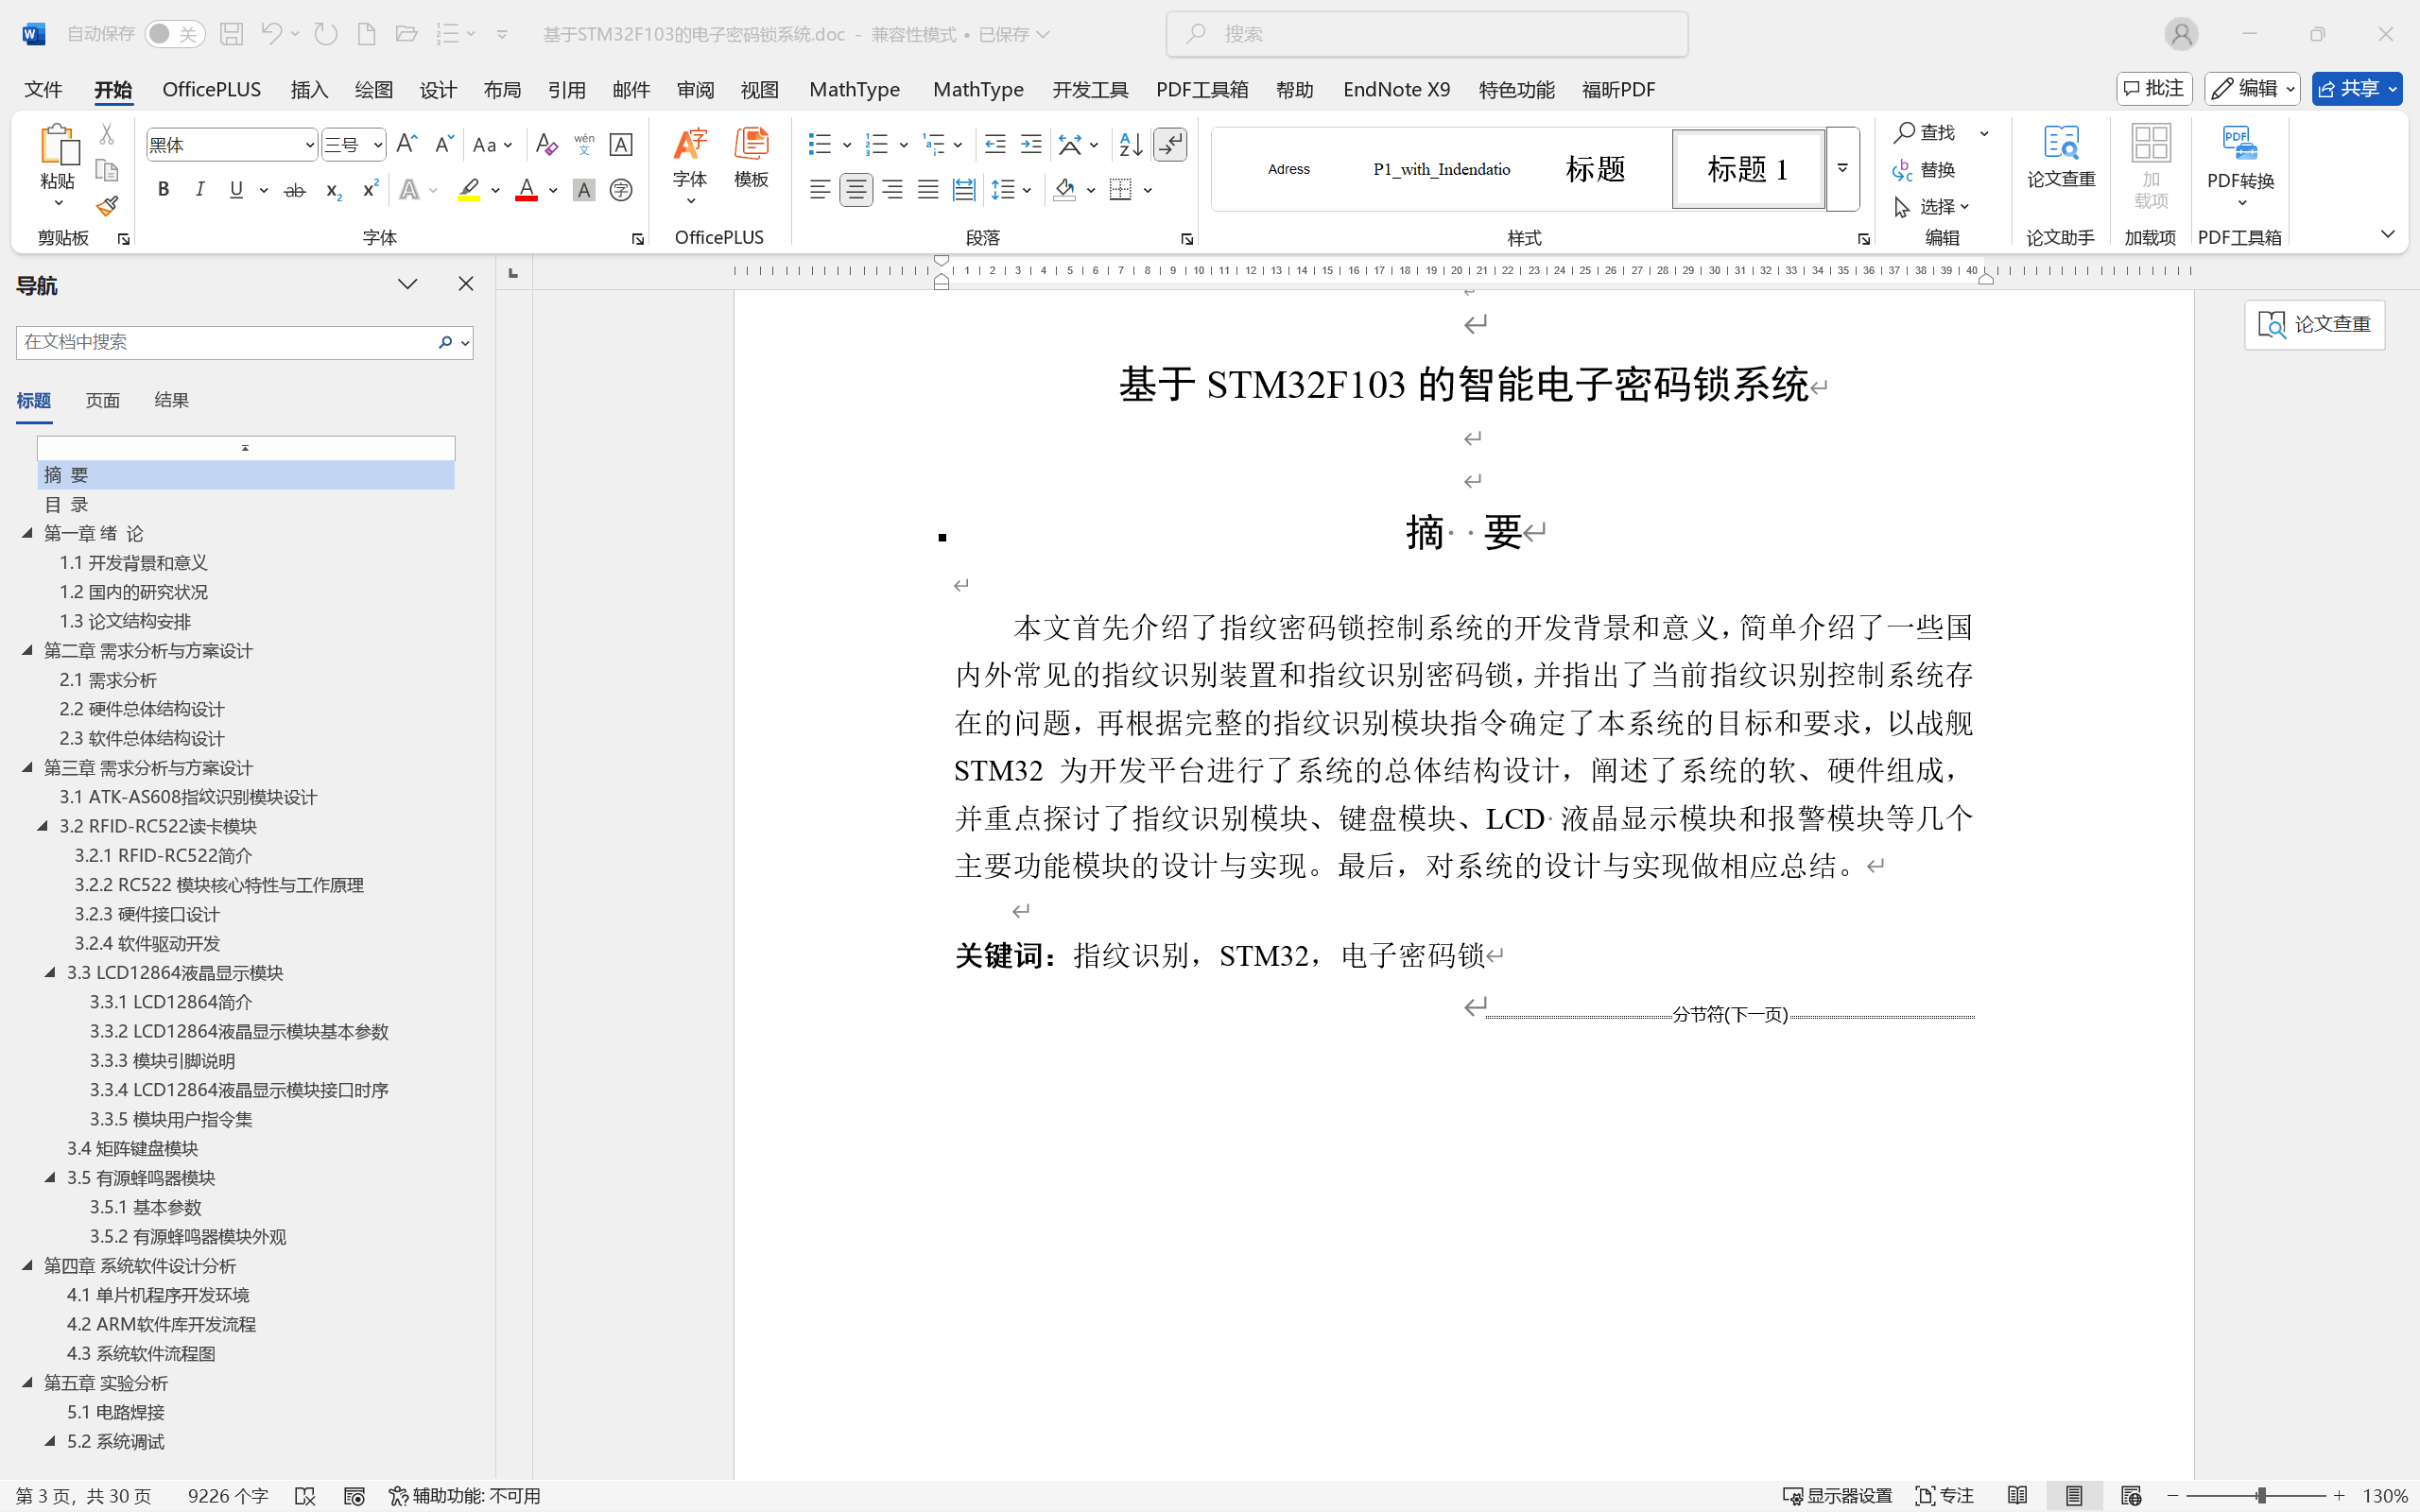This screenshot has width=2420, height=1512.
Task: Toggle 专注 focus mode
Action: (x=1945, y=1496)
